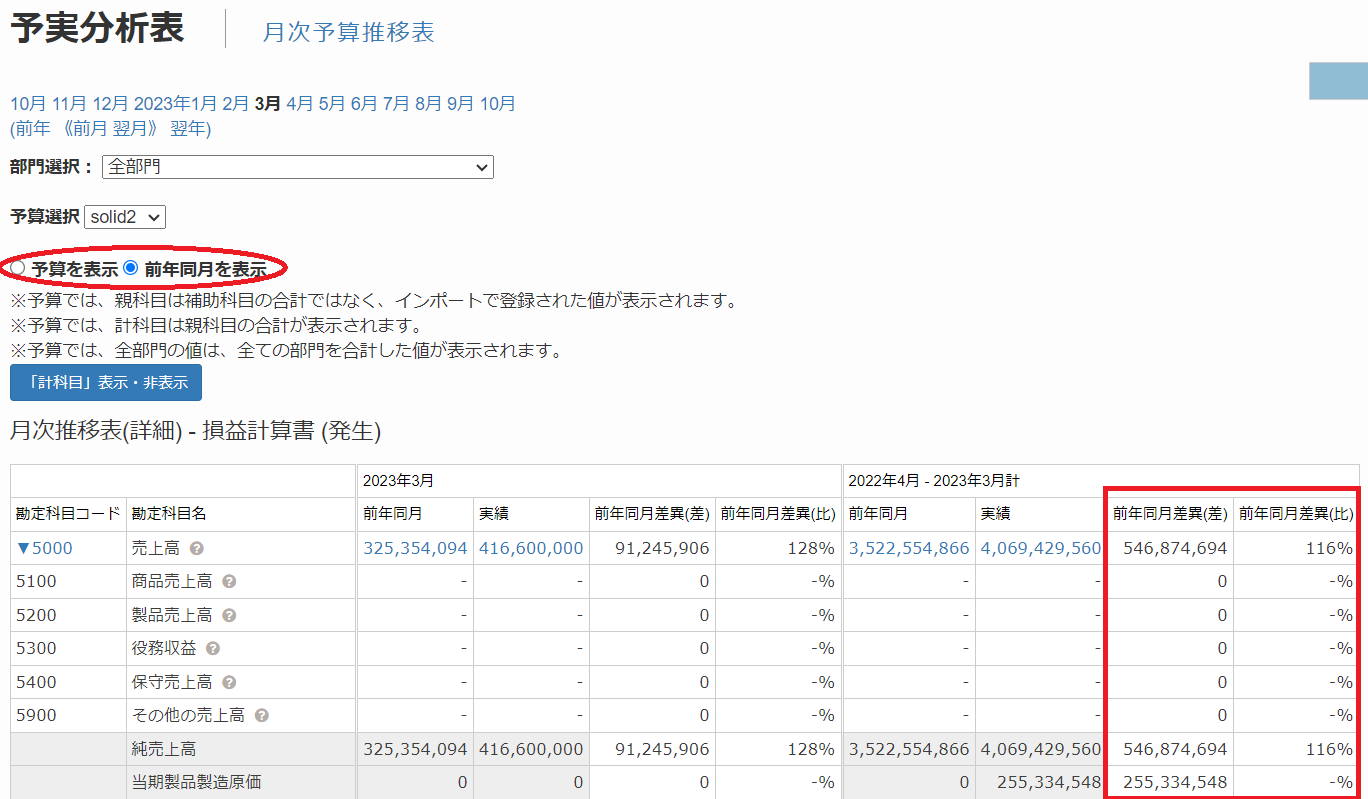The height and width of the screenshot is (799, 1368).
Task: Open 売上高 actual value 416,600,000
Action: [530, 548]
